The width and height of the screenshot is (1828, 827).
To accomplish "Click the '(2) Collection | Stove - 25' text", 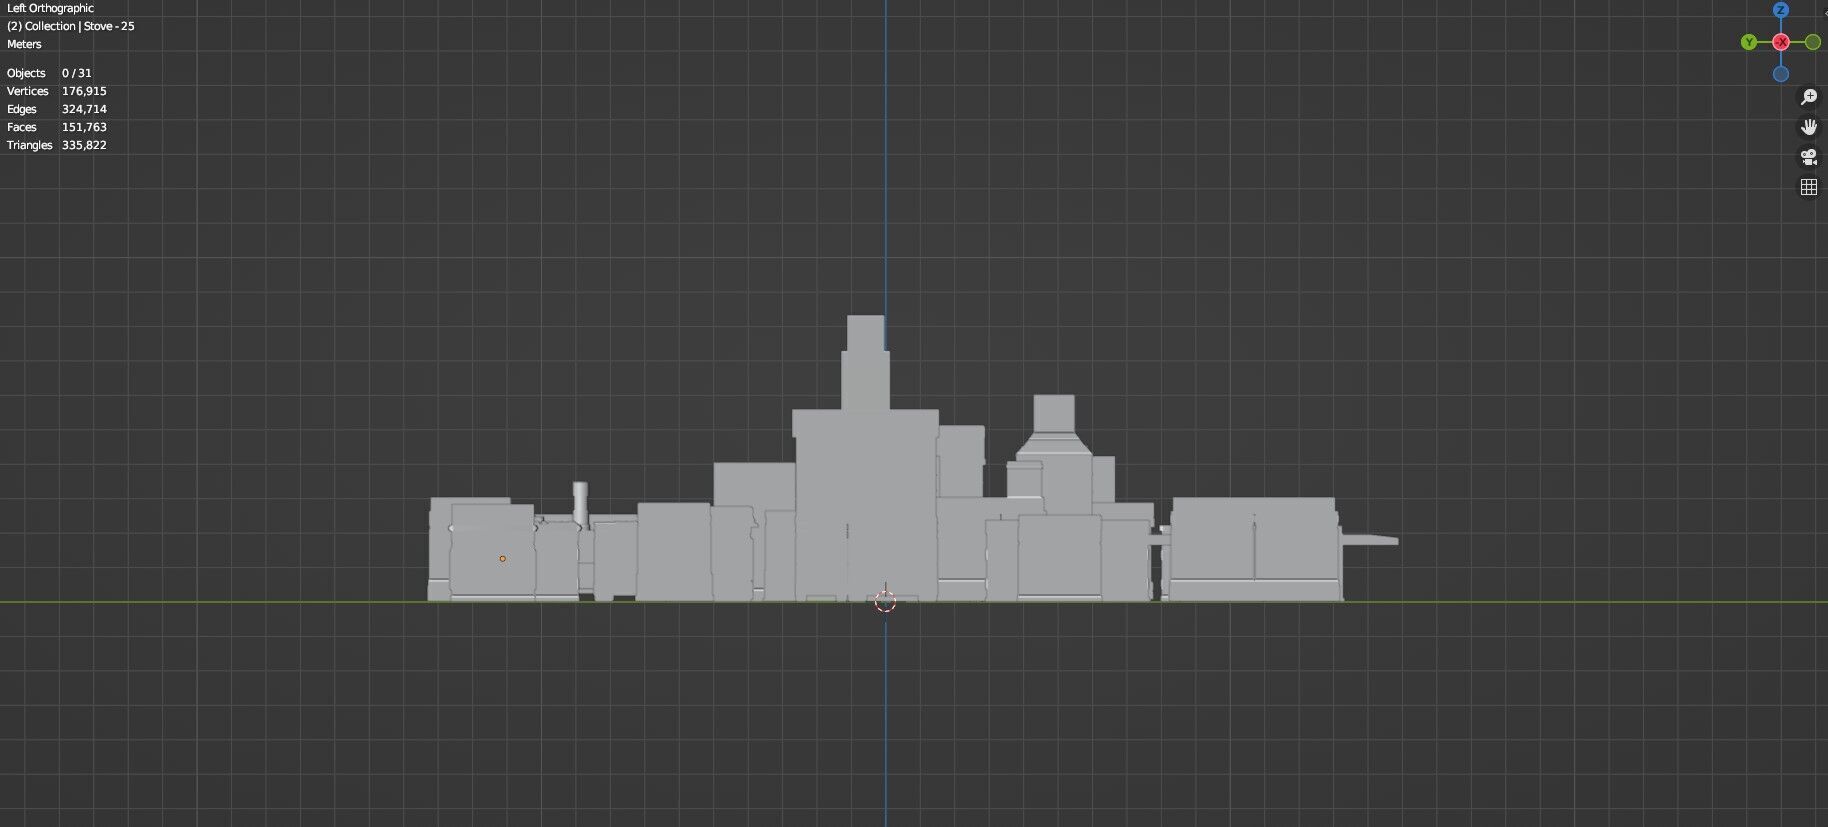I will (x=70, y=26).
